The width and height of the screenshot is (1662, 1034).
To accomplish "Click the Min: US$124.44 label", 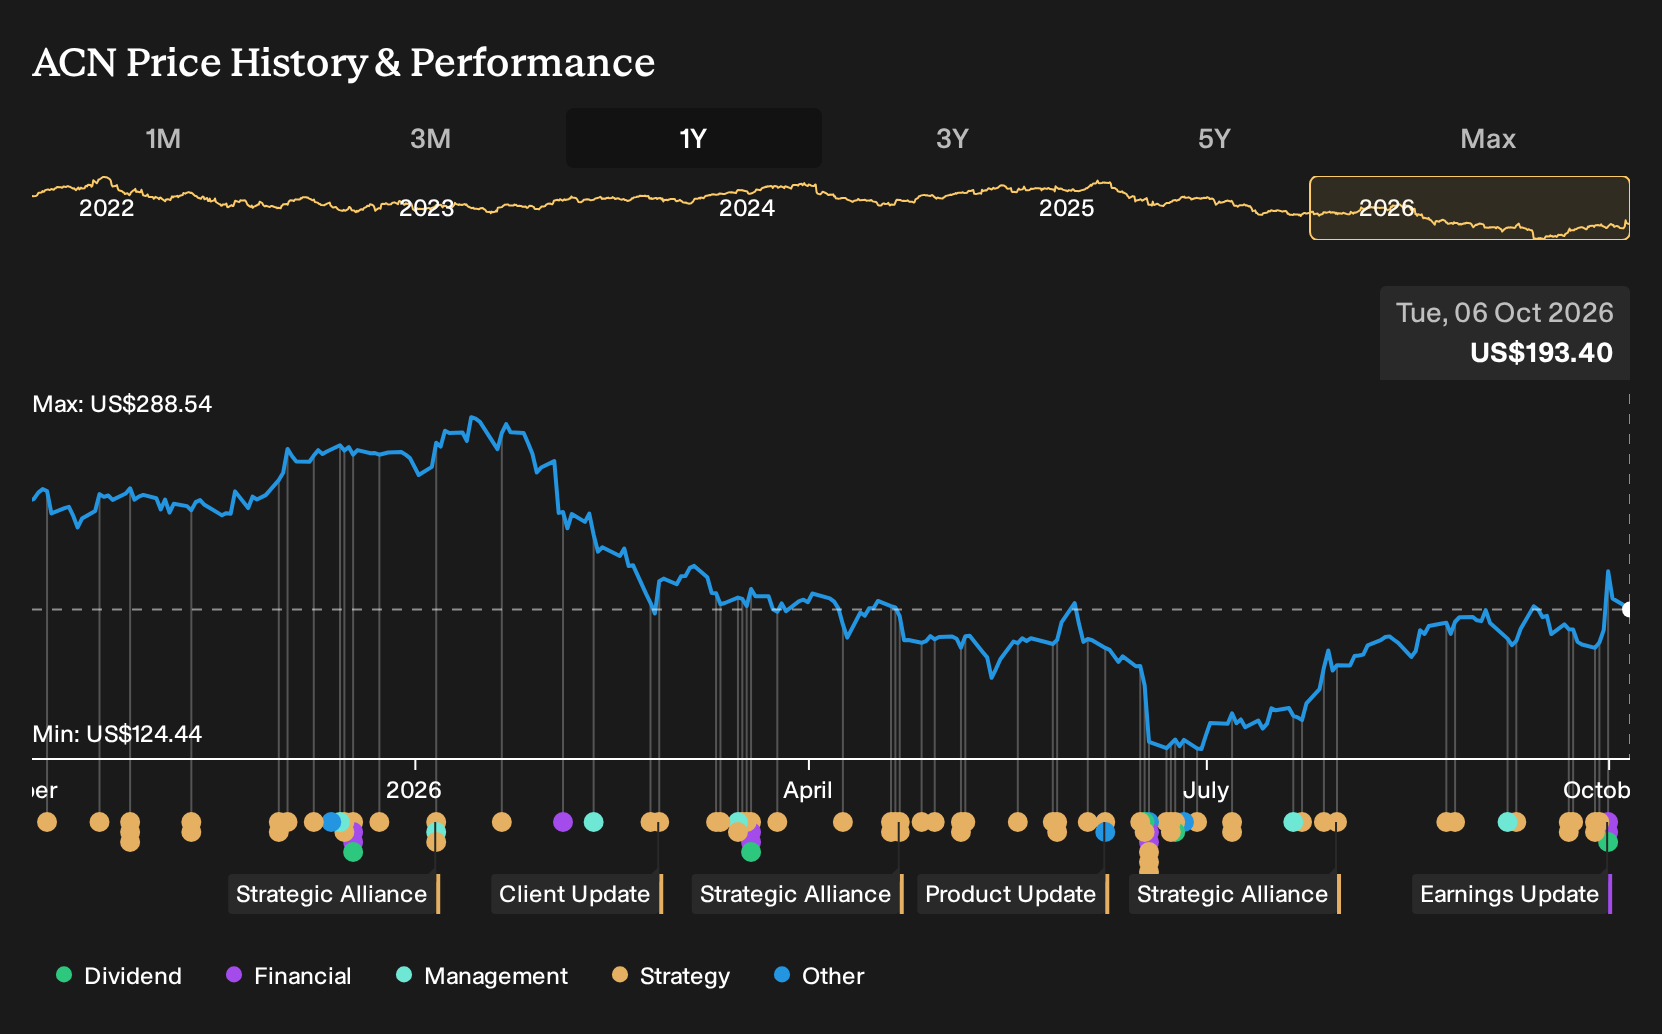I will coord(117,734).
